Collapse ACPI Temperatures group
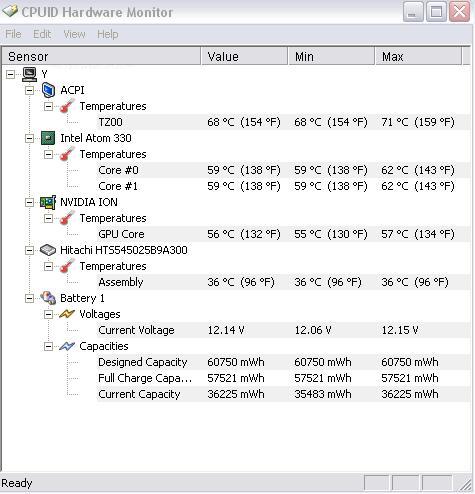The width and height of the screenshot is (475, 494). pos(48,106)
